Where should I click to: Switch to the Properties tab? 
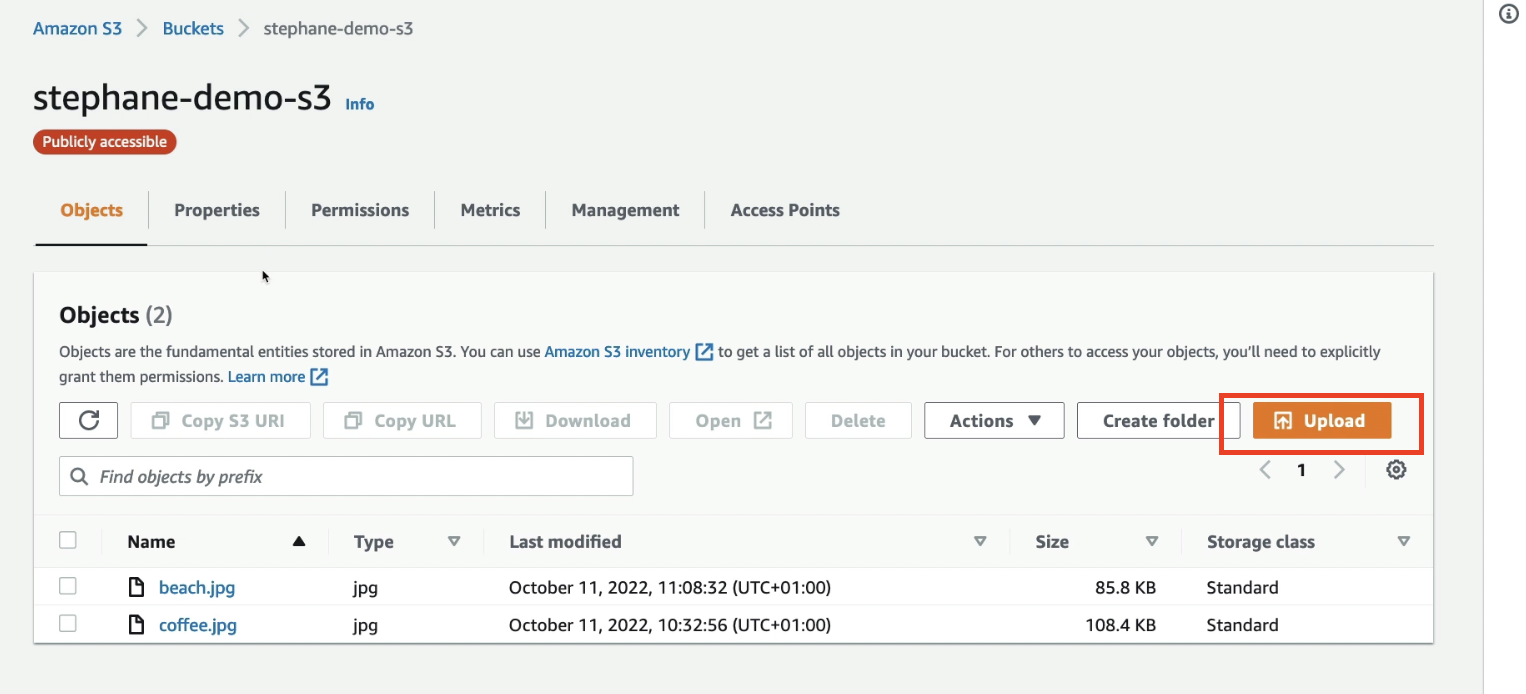pos(217,210)
